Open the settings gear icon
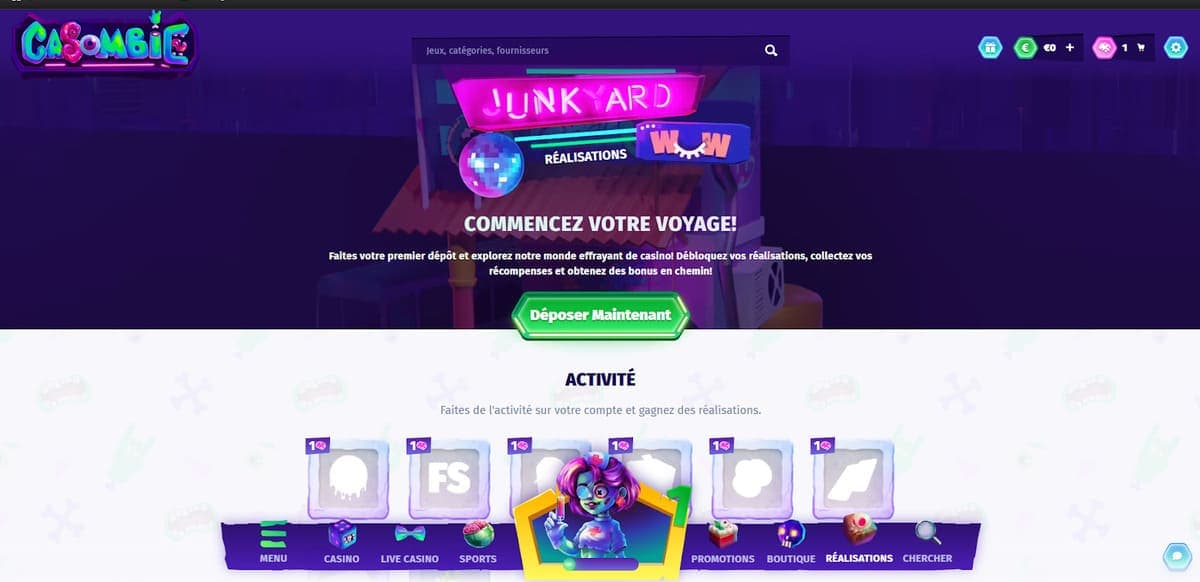 (1175, 47)
